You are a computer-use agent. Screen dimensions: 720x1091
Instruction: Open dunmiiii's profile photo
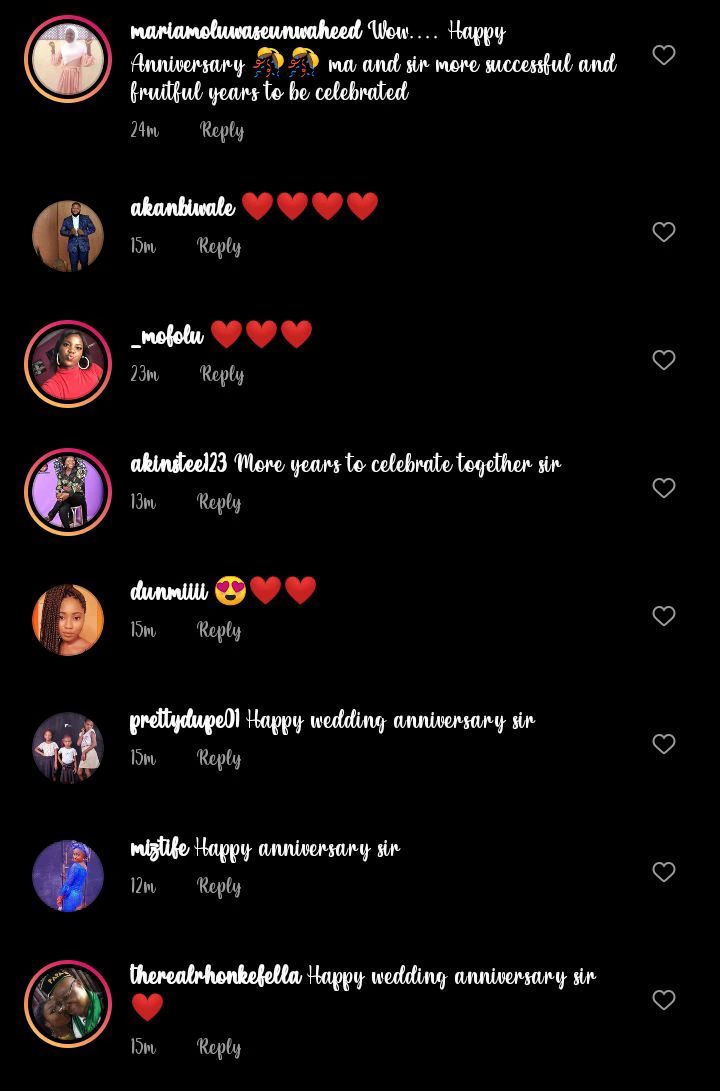tap(68, 620)
